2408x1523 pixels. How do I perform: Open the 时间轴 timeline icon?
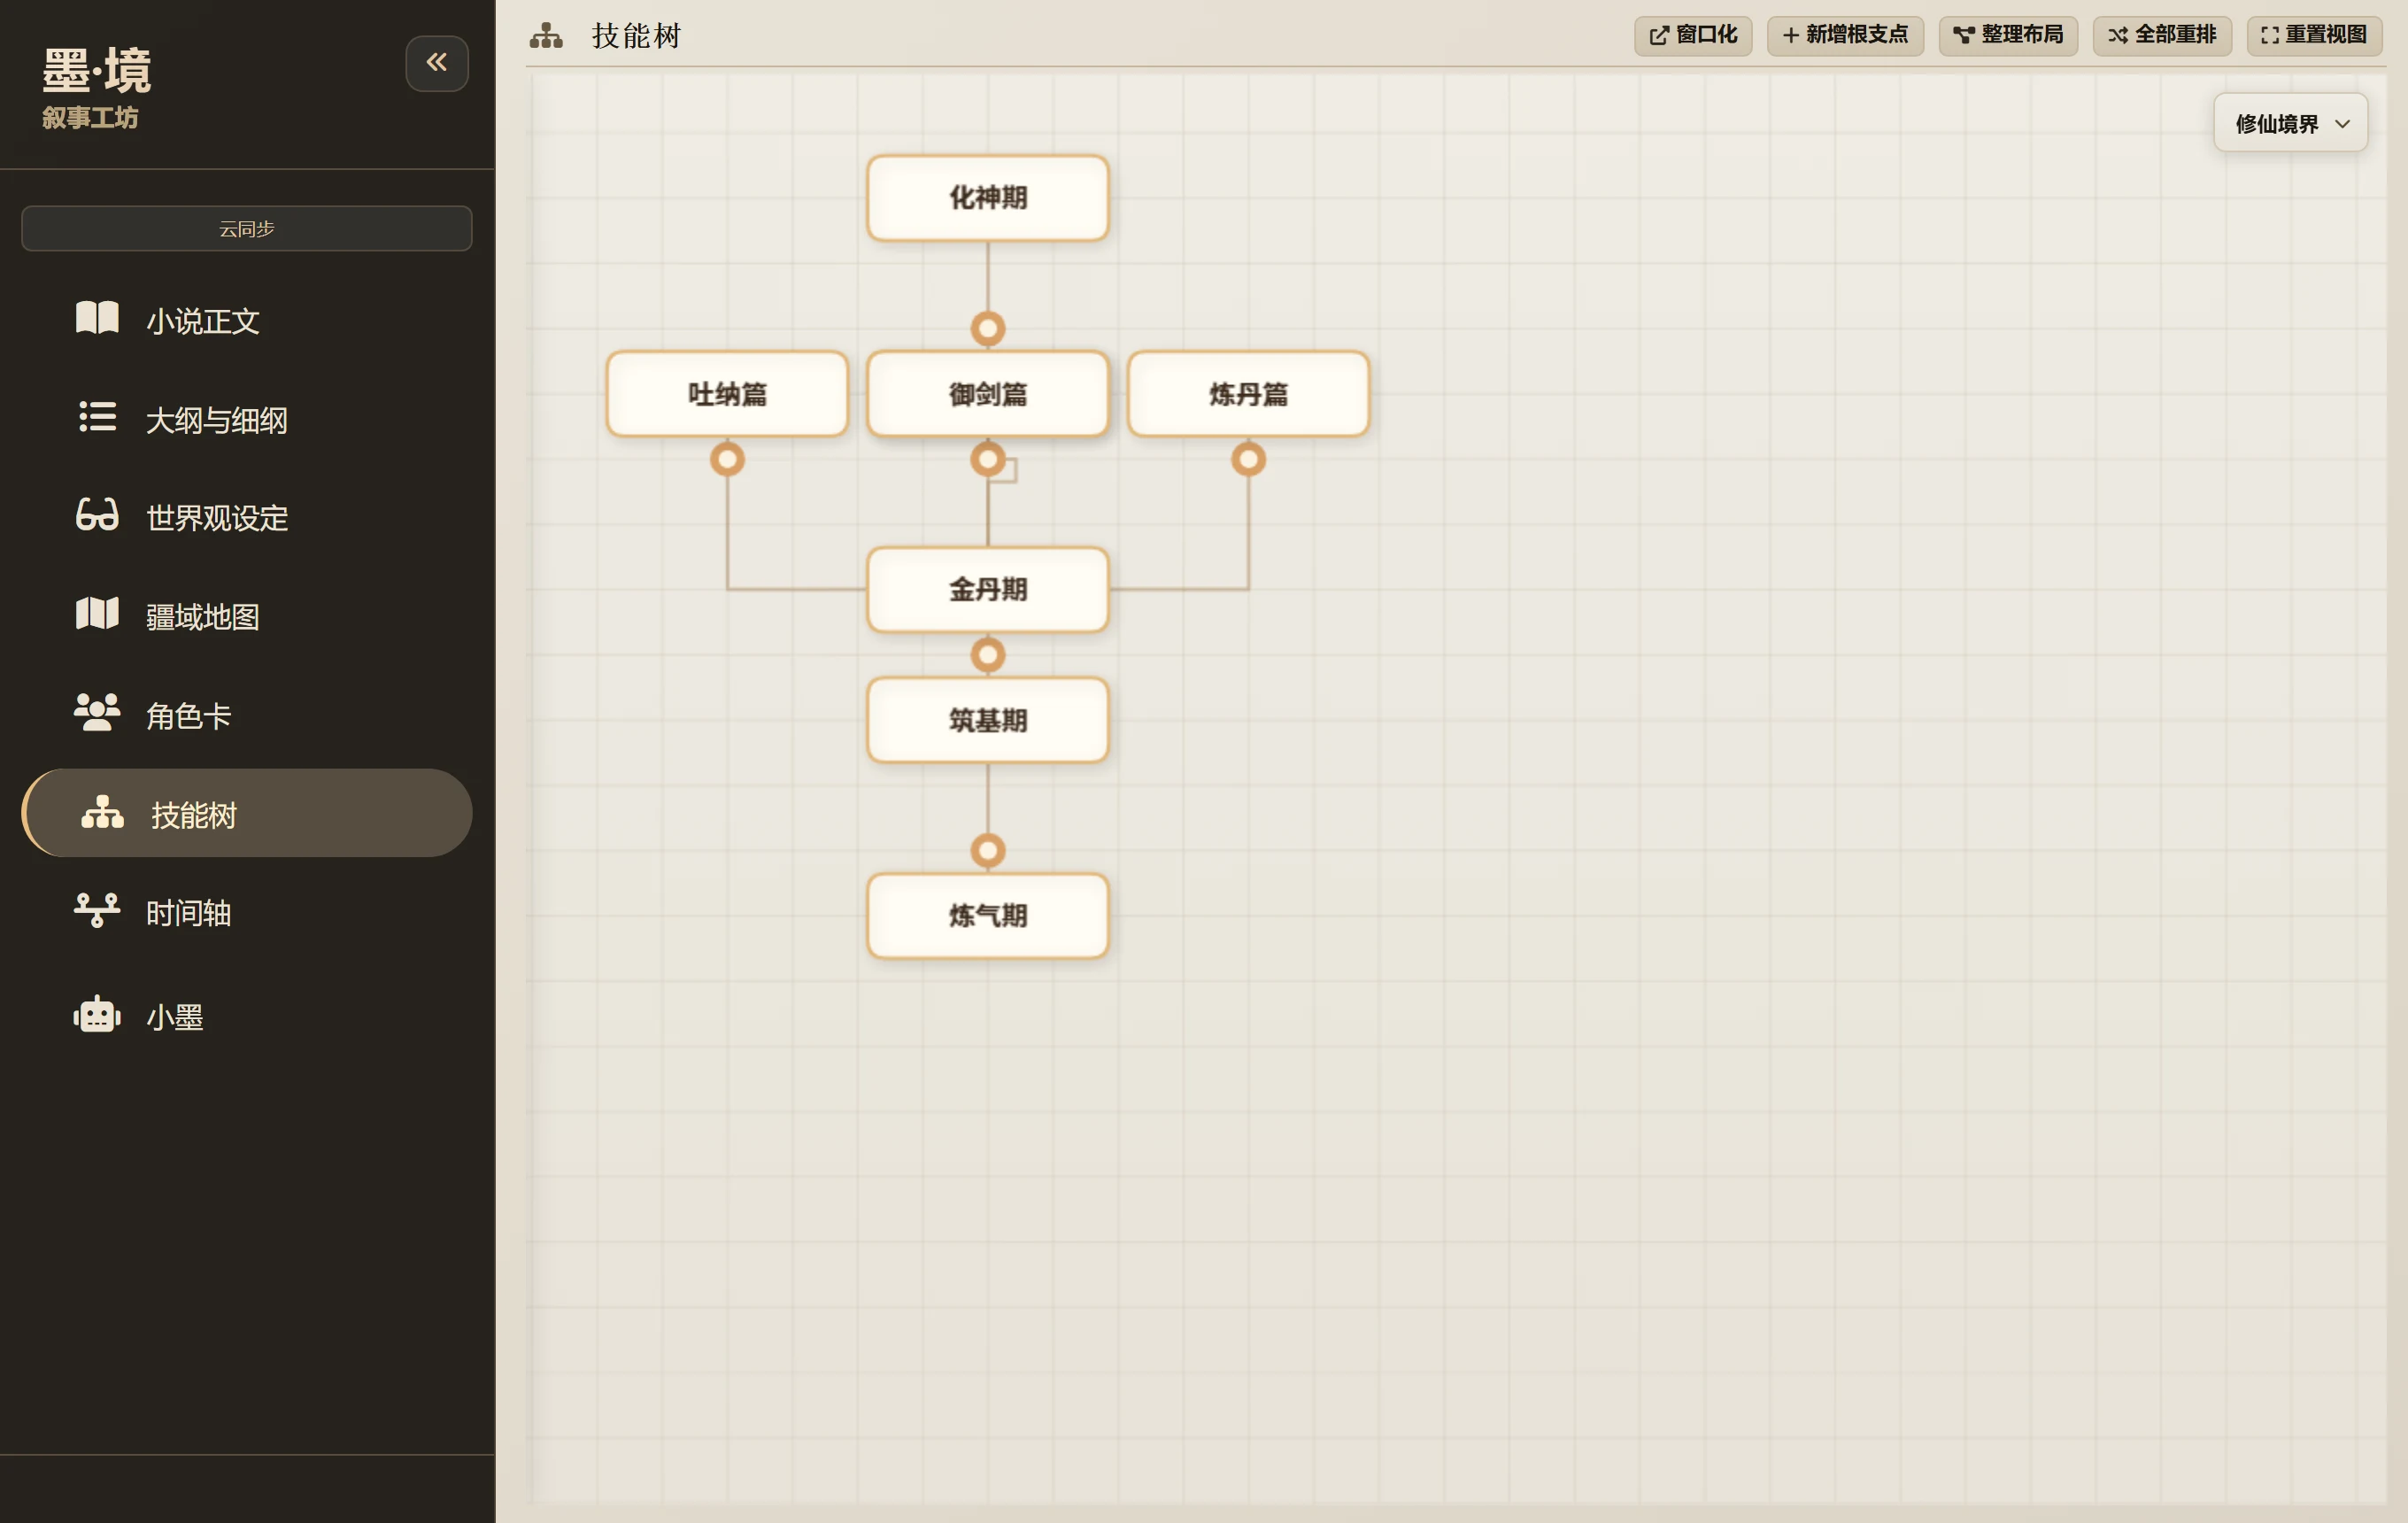point(97,910)
